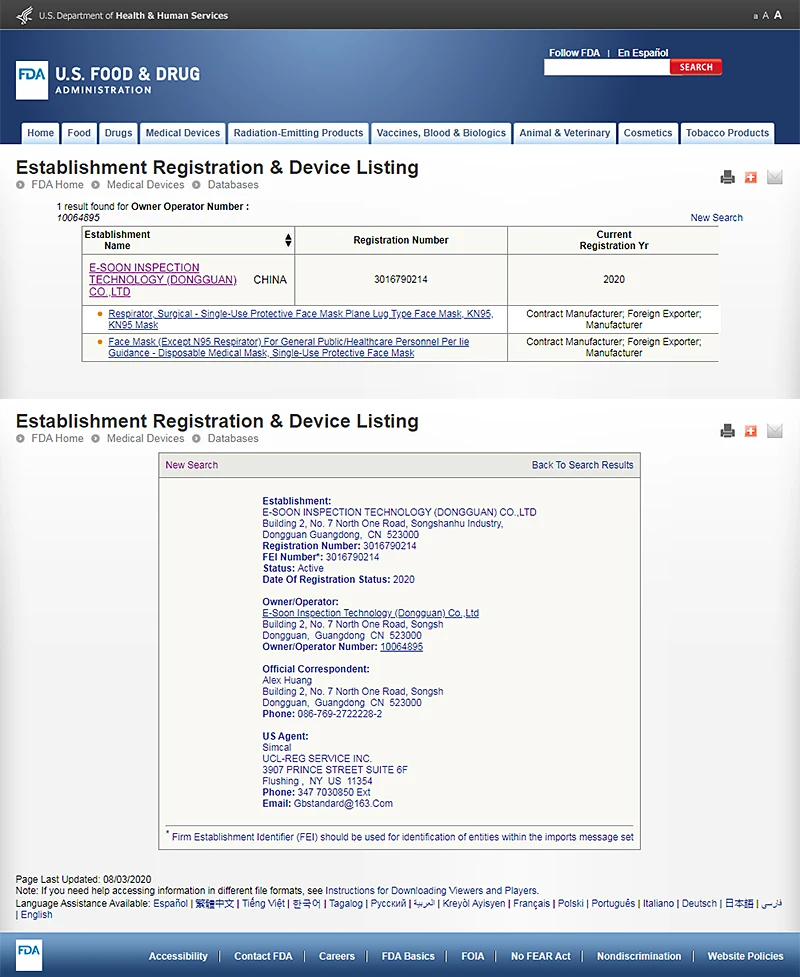Click New Search above results table
Image resolution: width=800 pixels, height=977 pixels.
click(717, 217)
